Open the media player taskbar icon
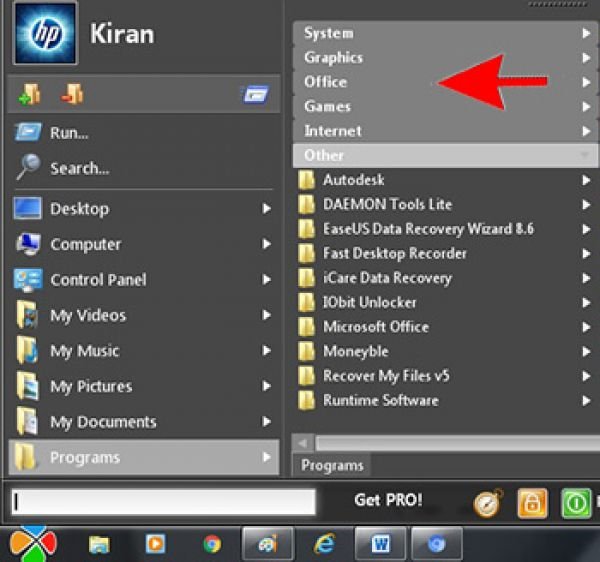The height and width of the screenshot is (562, 600). (155, 543)
